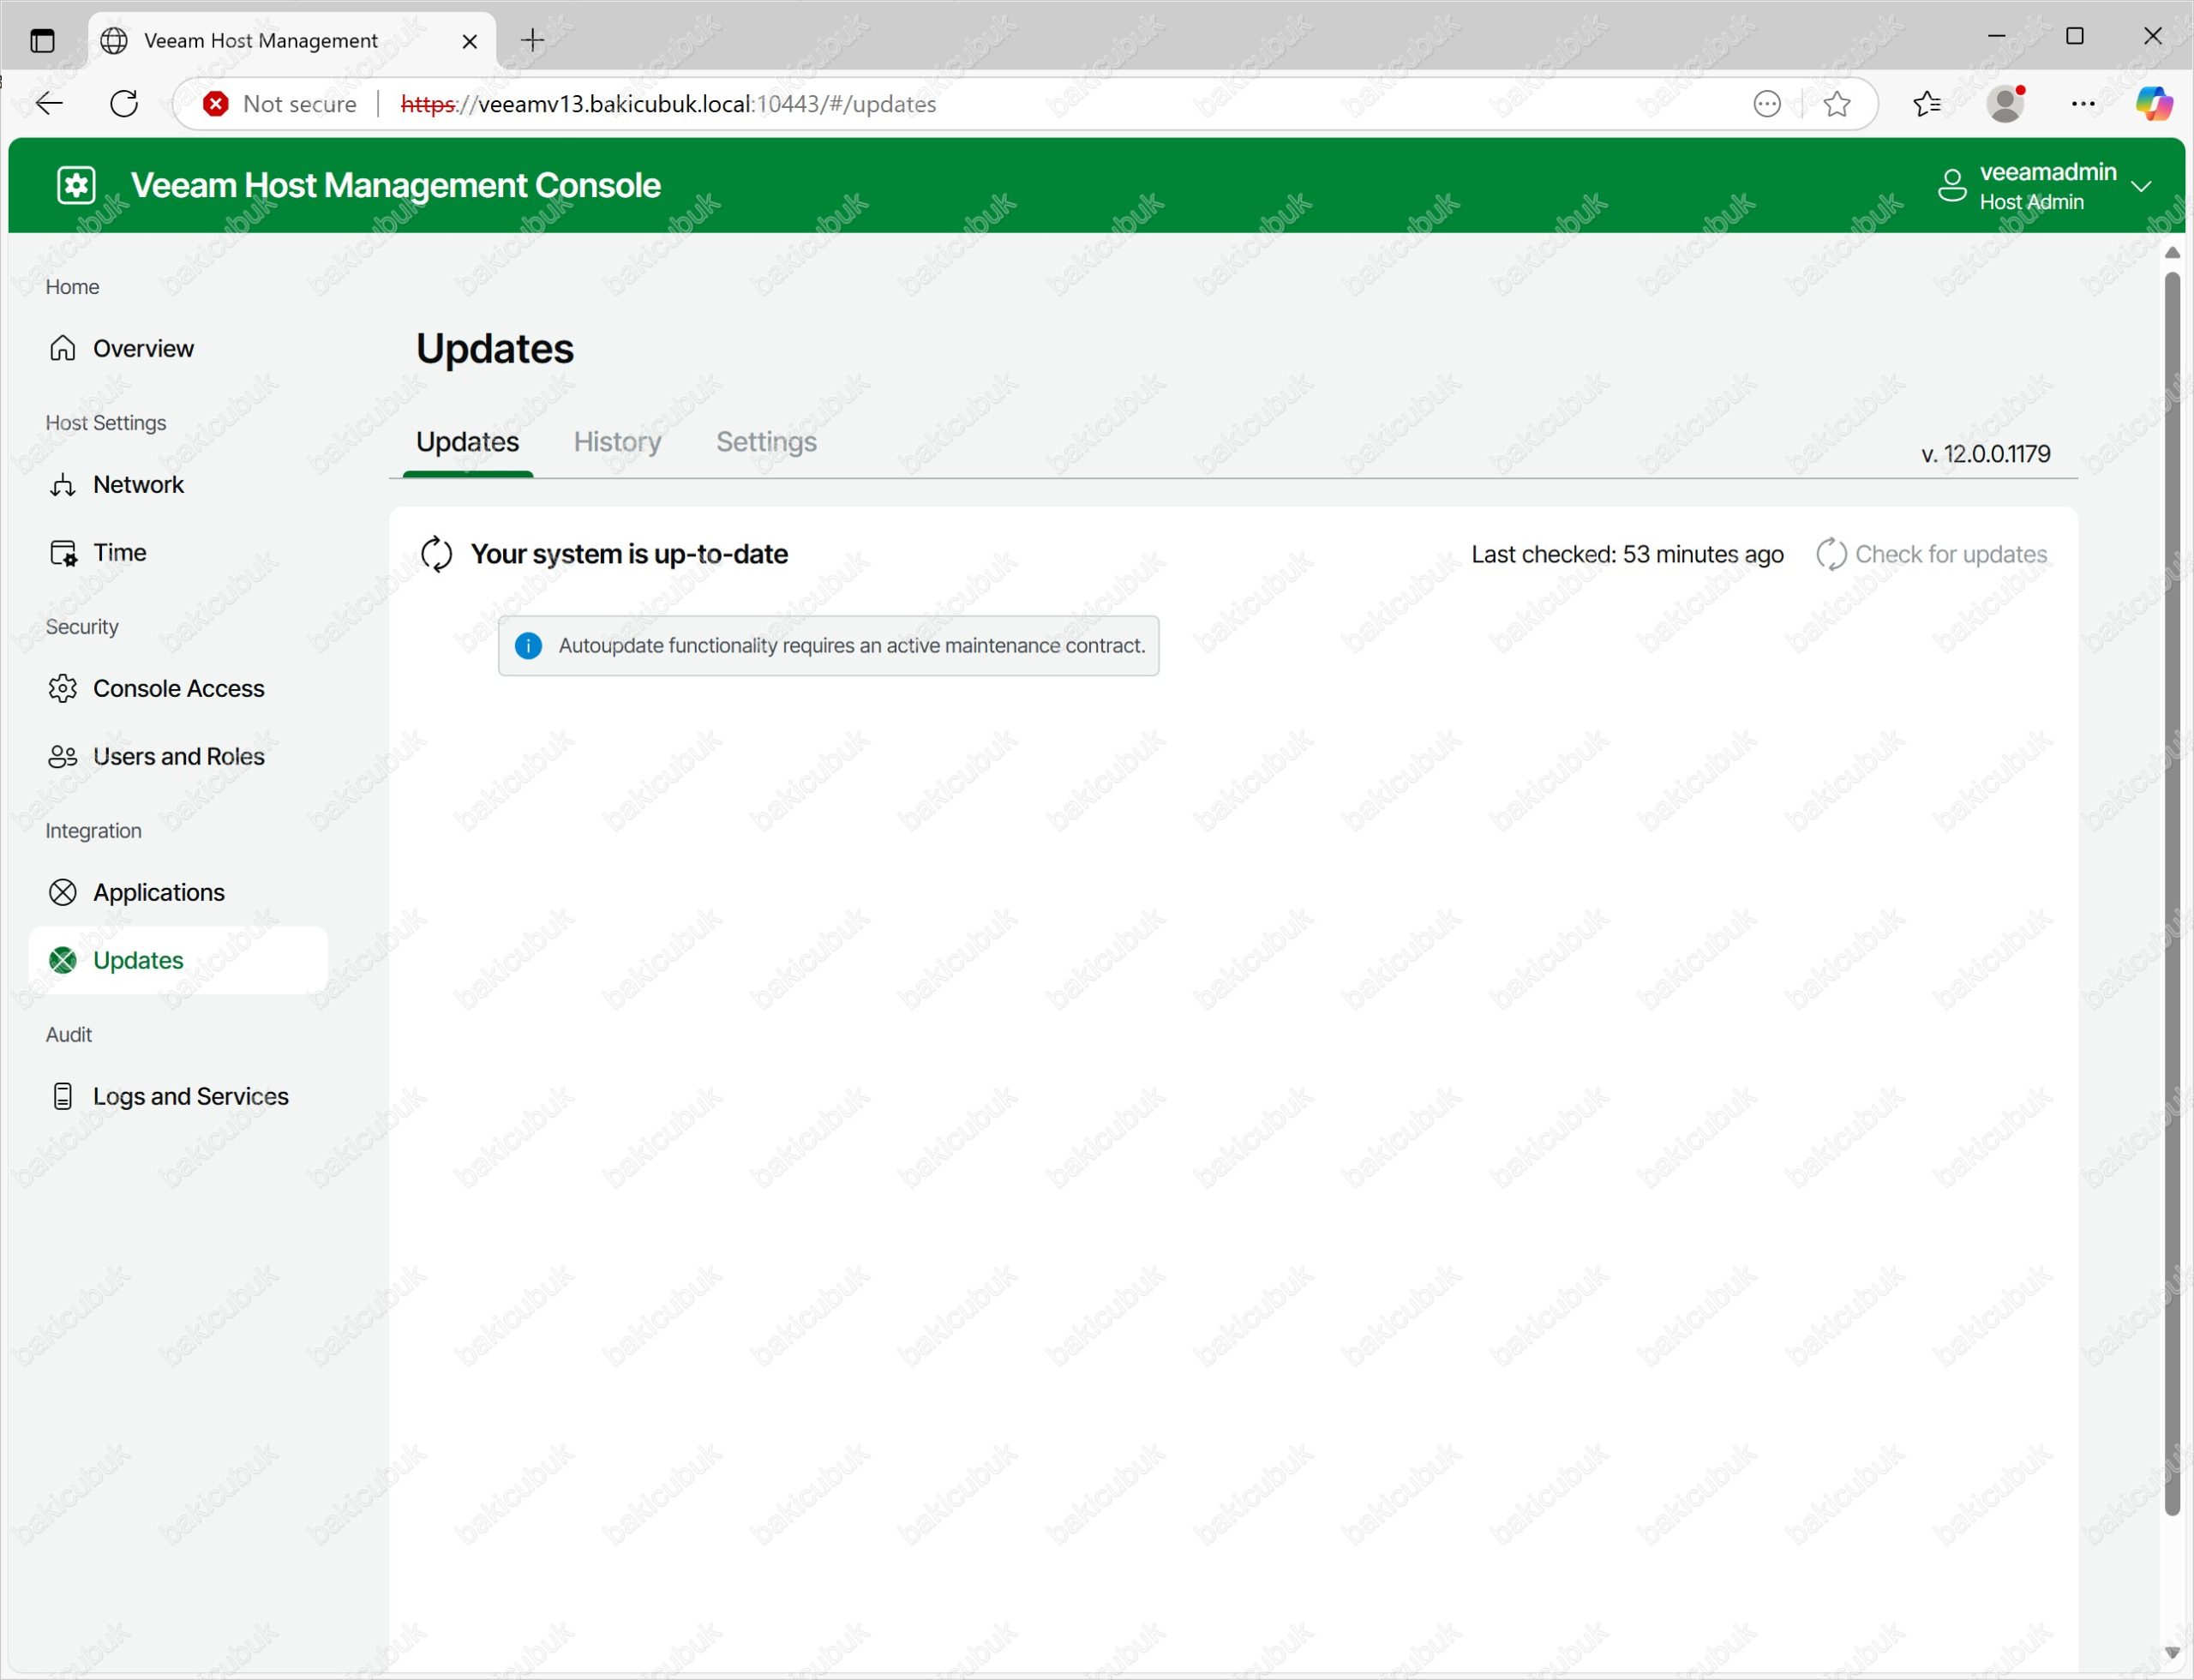Minimize the browser window
The image size is (2194, 1680).
pyautogui.click(x=1996, y=36)
